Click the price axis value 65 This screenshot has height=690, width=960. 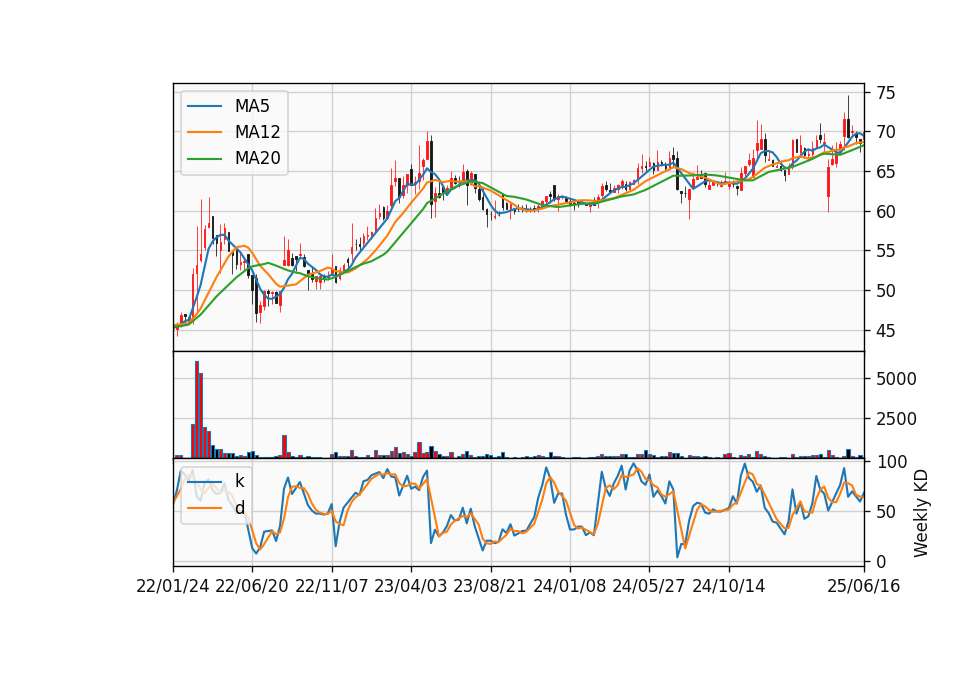point(885,172)
